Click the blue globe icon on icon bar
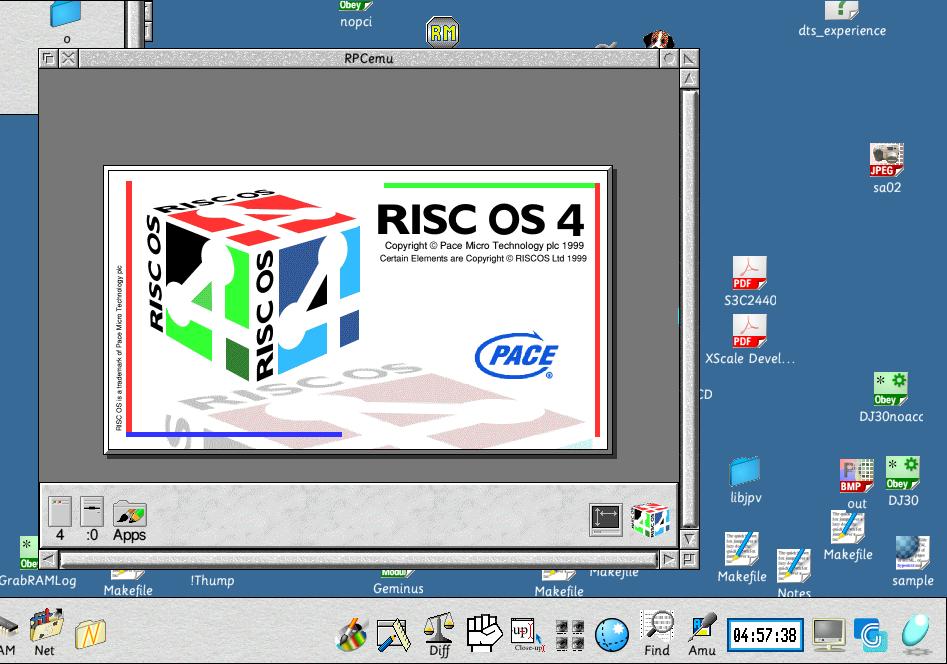This screenshot has height=664, width=947. (612, 635)
